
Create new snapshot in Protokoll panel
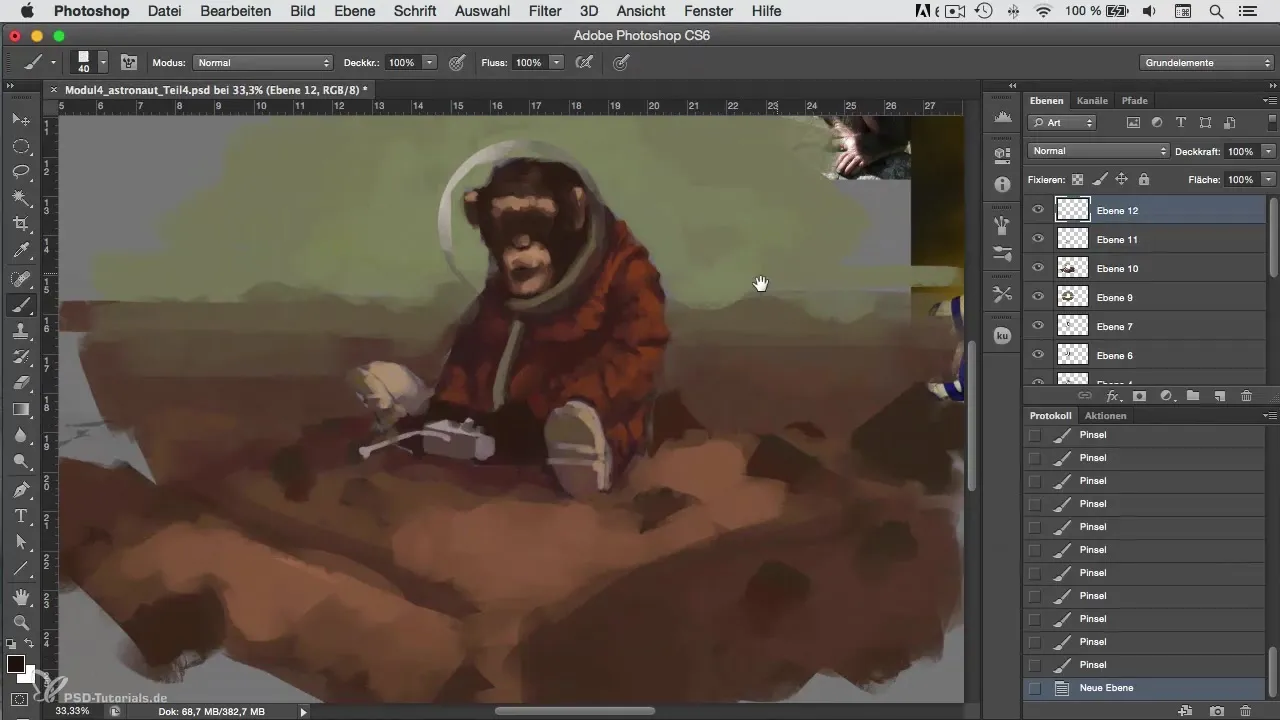1217,711
